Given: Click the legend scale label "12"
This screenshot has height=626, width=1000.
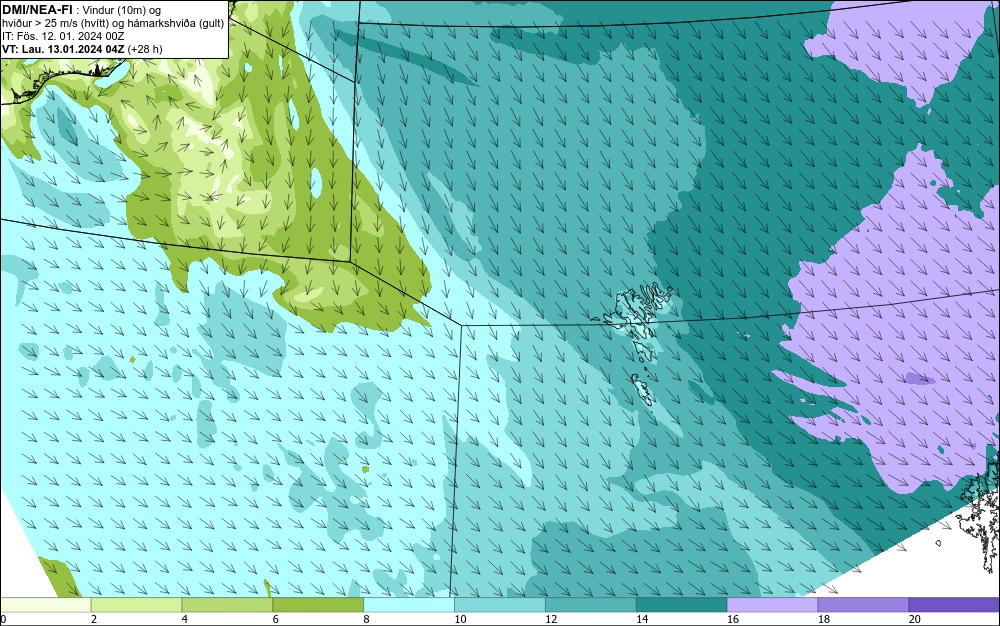Looking at the screenshot, I should click(552, 619).
